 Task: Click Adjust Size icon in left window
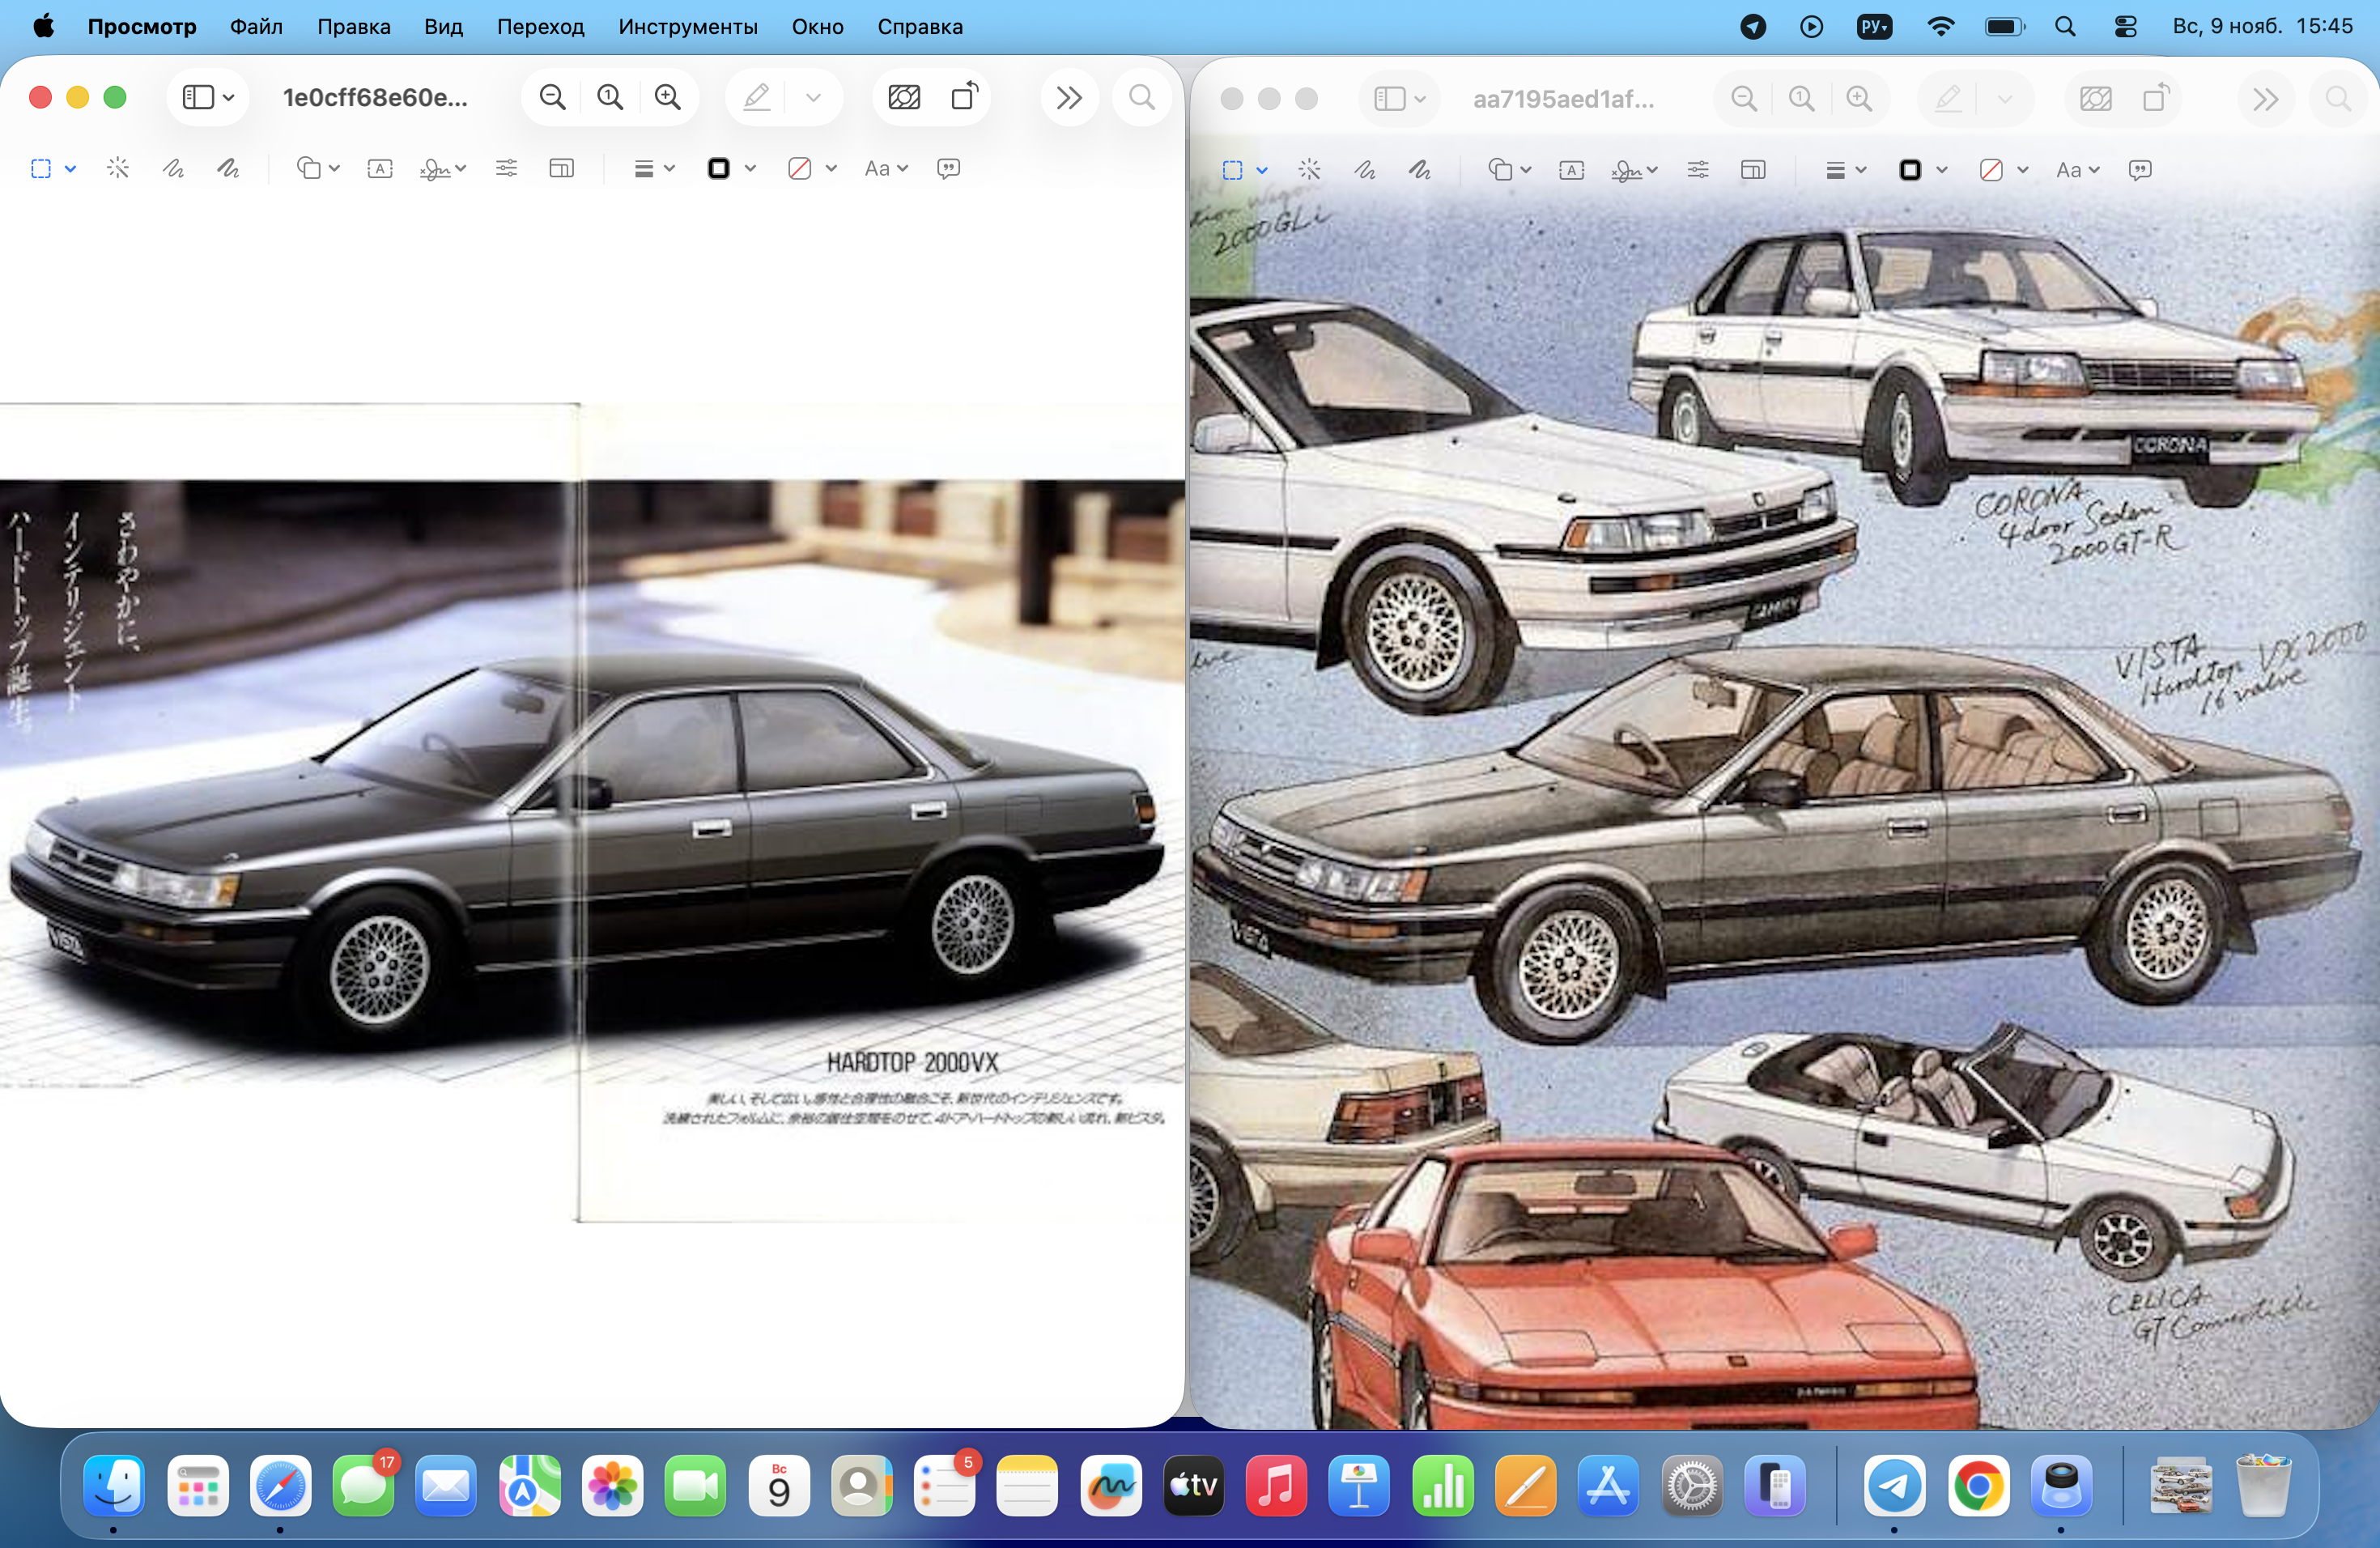562,168
